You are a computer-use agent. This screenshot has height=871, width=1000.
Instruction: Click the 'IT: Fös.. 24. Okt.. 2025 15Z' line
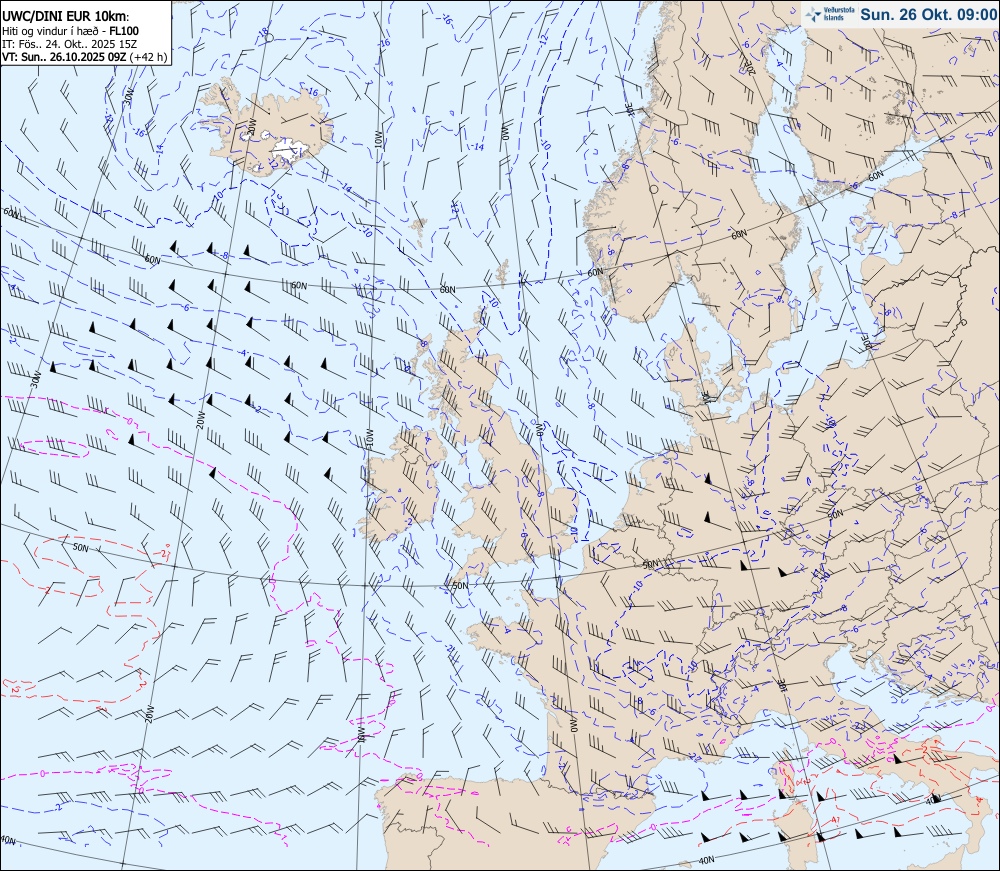[68, 44]
